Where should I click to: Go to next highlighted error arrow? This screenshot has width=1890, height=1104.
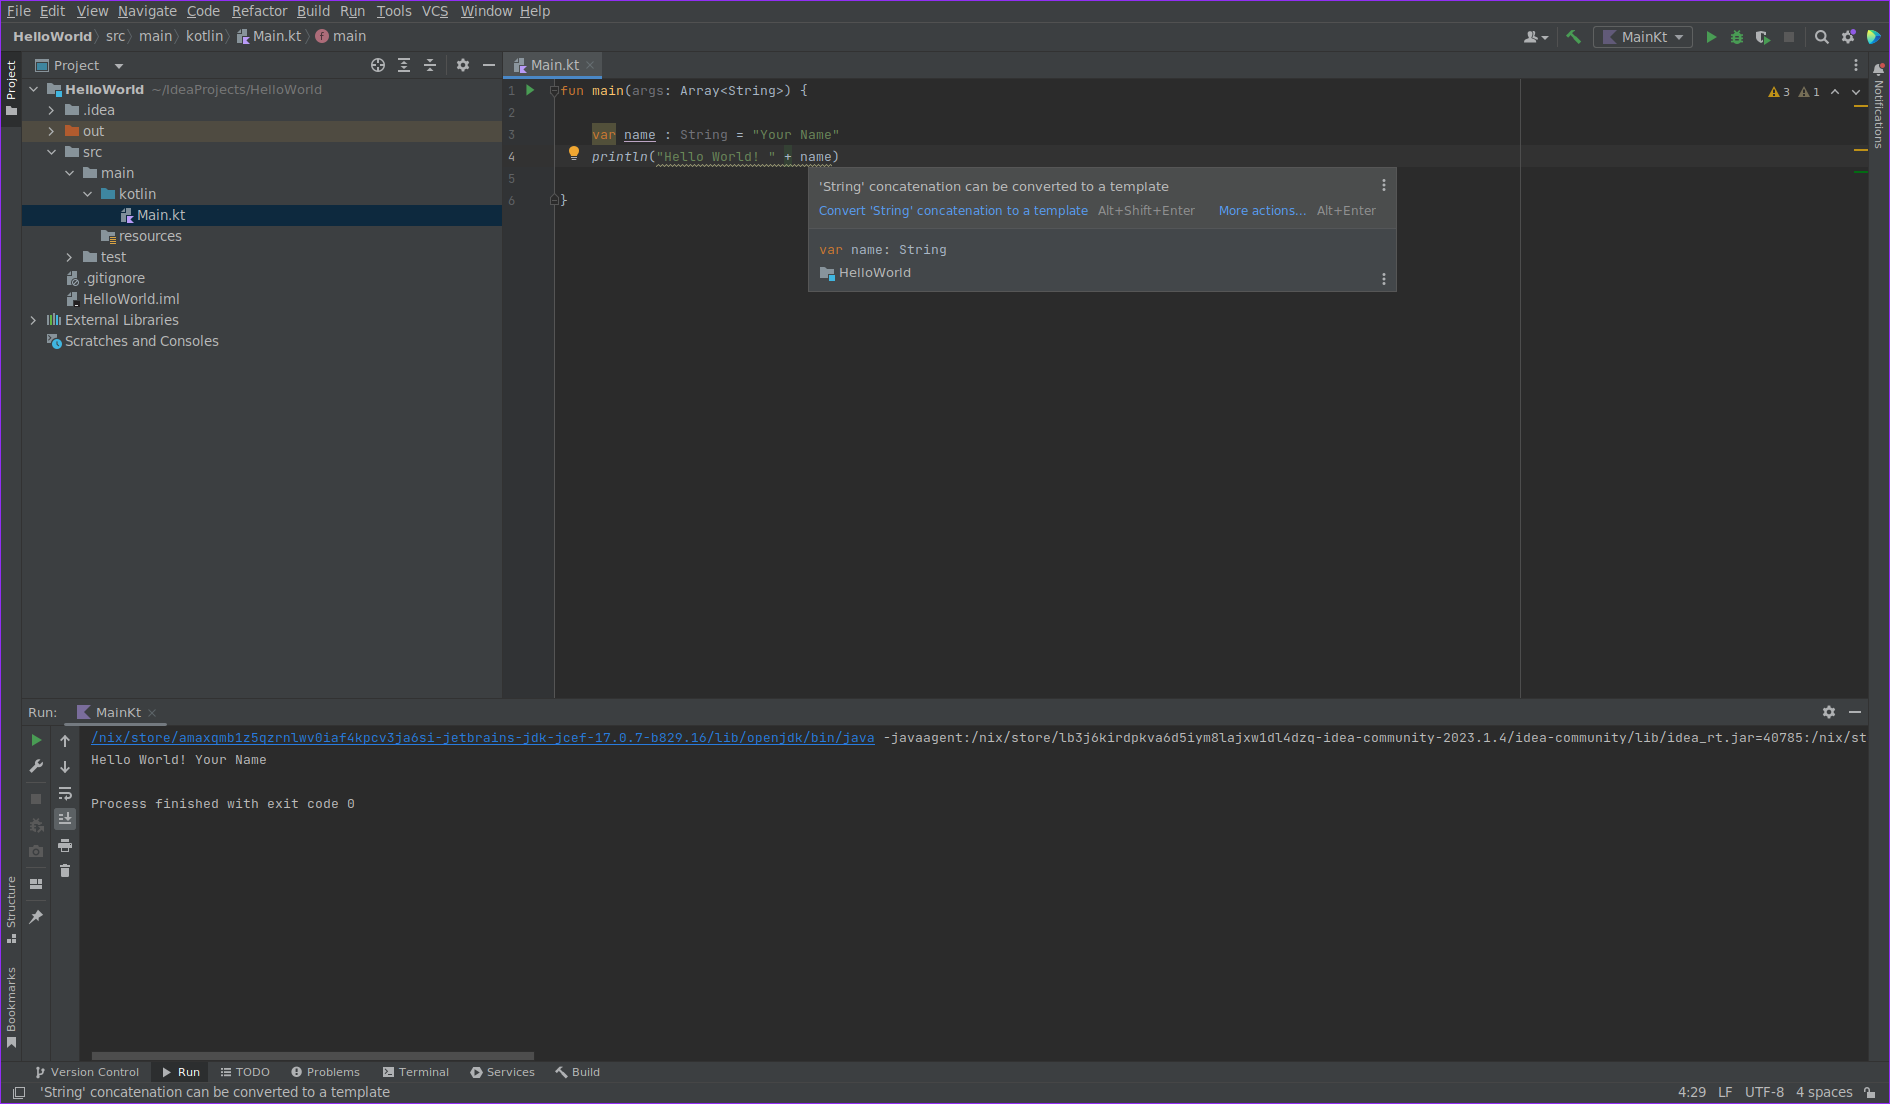pos(1856,92)
